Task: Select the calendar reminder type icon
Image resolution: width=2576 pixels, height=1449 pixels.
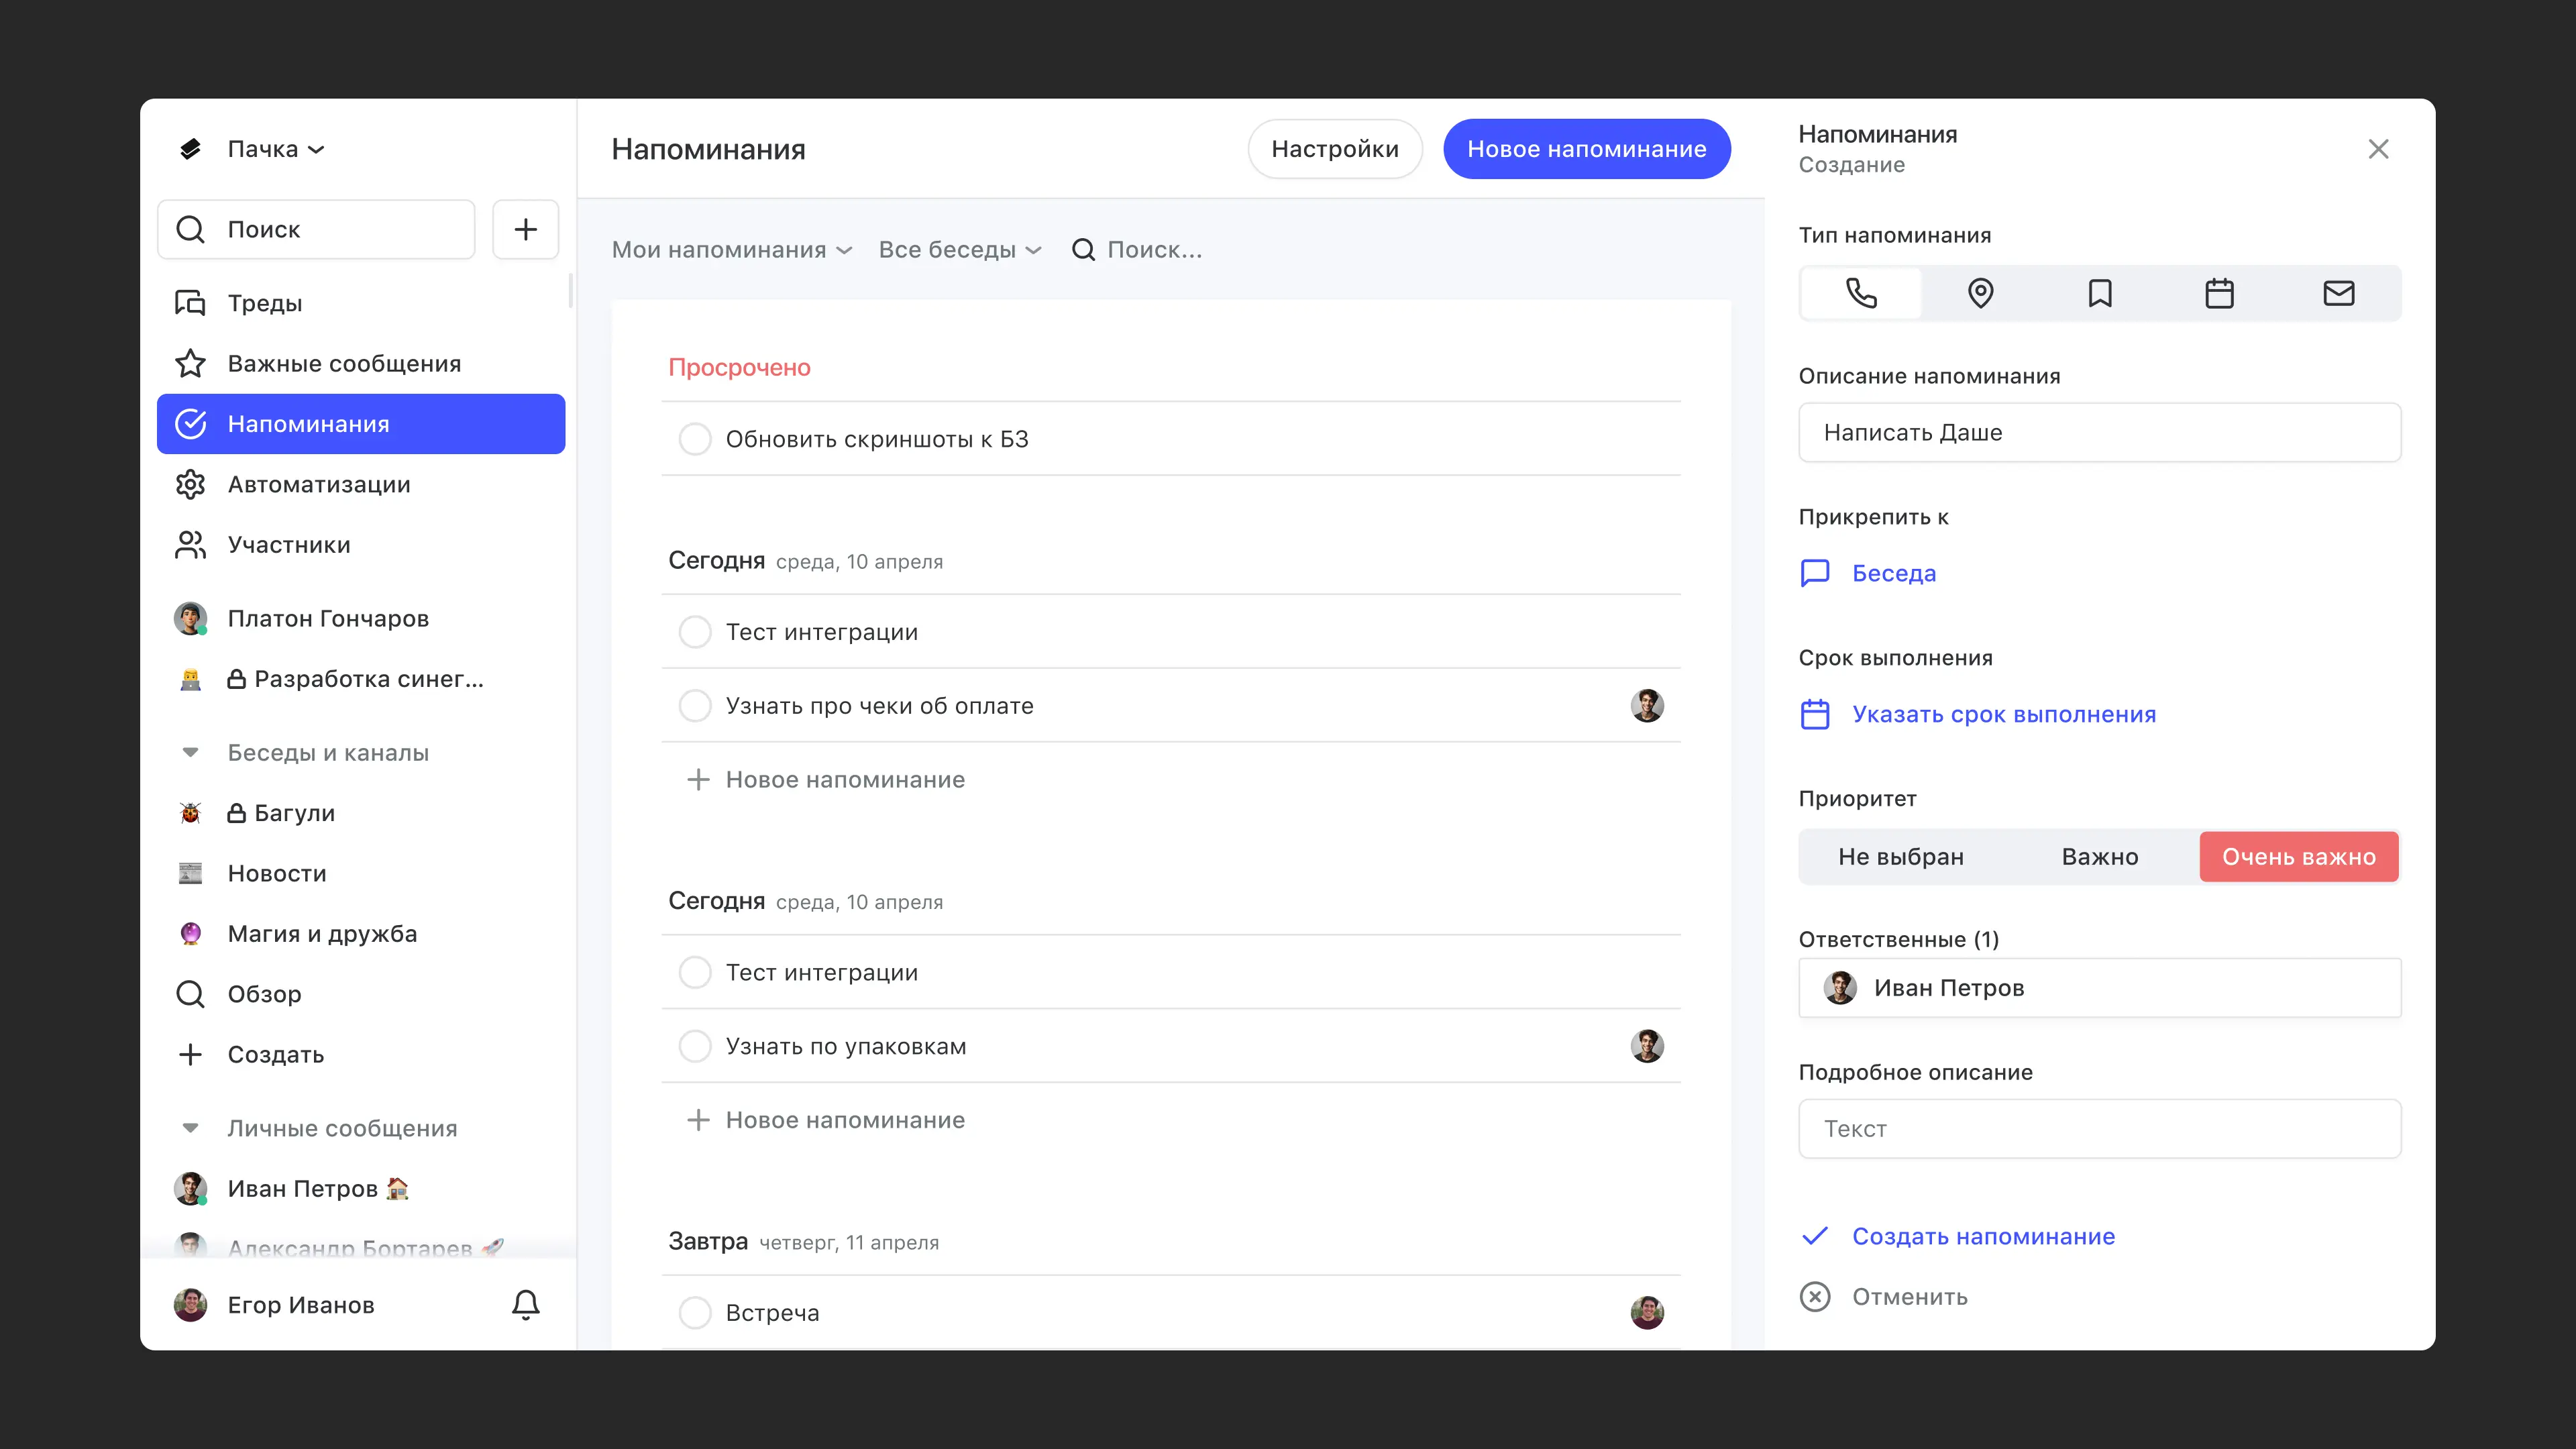Action: tap(2219, 293)
